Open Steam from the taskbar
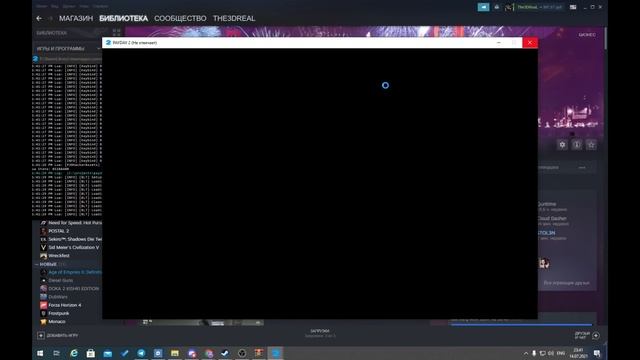The width and height of the screenshot is (640, 360). click(x=225, y=353)
